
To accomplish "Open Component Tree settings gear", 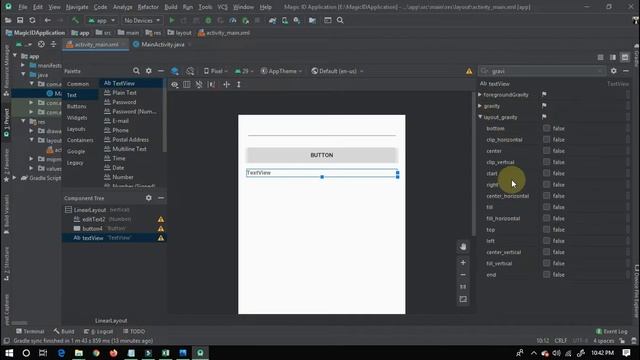I will tap(149, 198).
